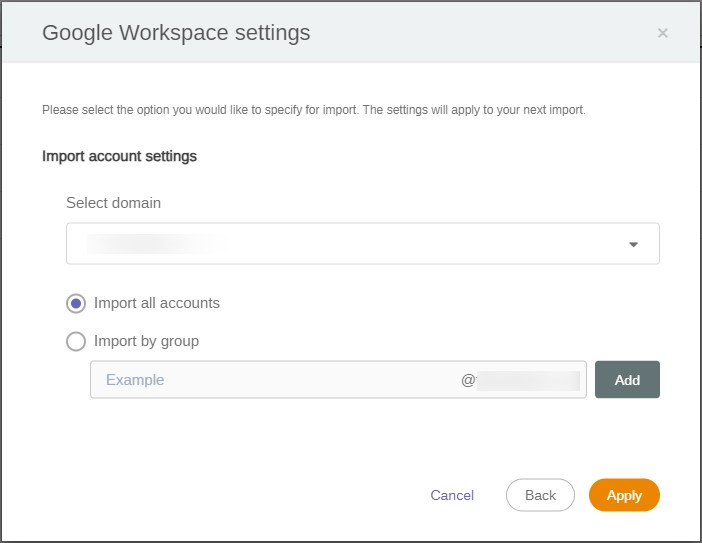Screen dimensions: 702x543
Task: Click the 'Select domain' label
Action: click(x=114, y=203)
